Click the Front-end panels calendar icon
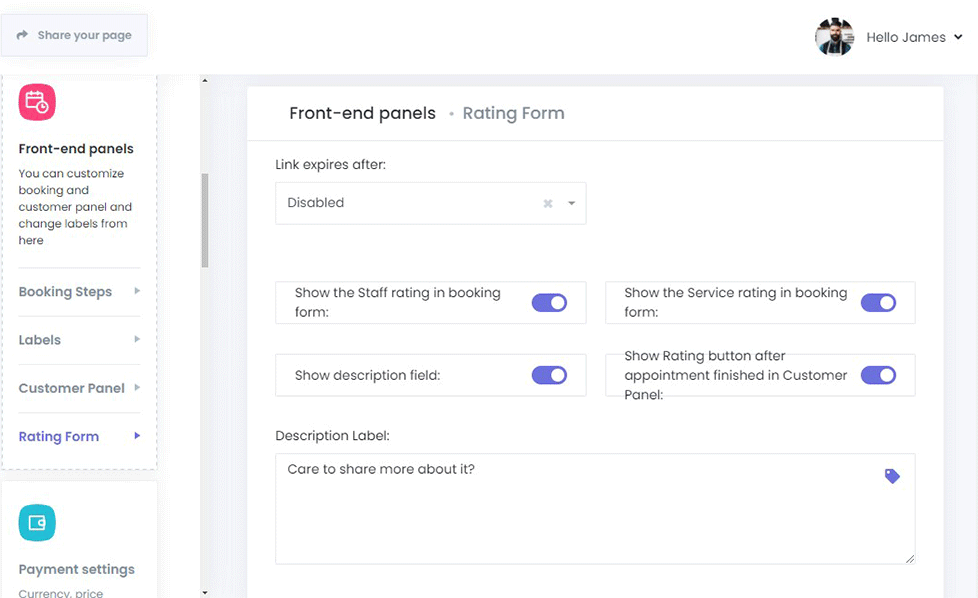Viewport: 978px width, 598px height. [37, 102]
